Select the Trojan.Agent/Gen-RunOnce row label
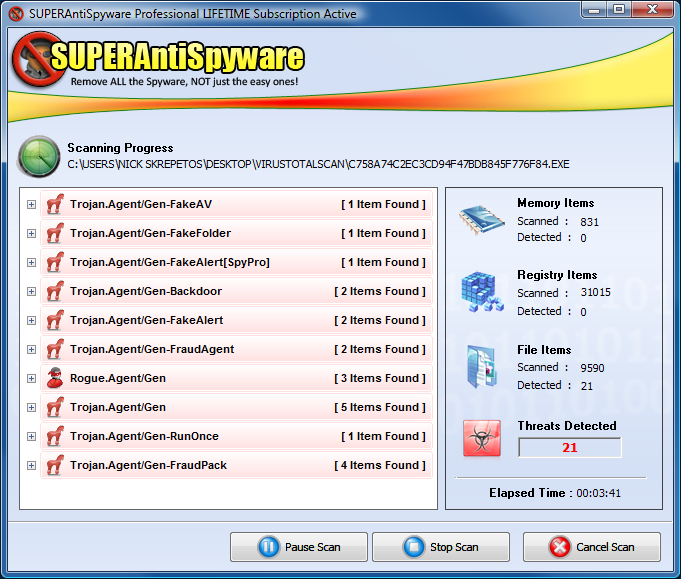 [x=145, y=436]
